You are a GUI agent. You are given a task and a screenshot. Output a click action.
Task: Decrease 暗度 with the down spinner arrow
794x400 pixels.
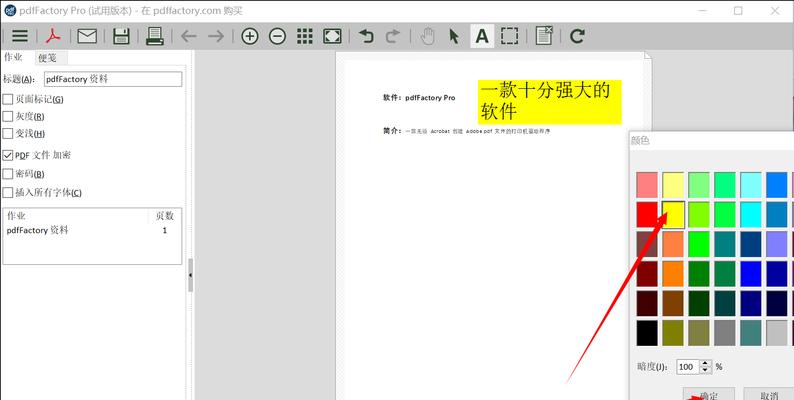(x=706, y=371)
